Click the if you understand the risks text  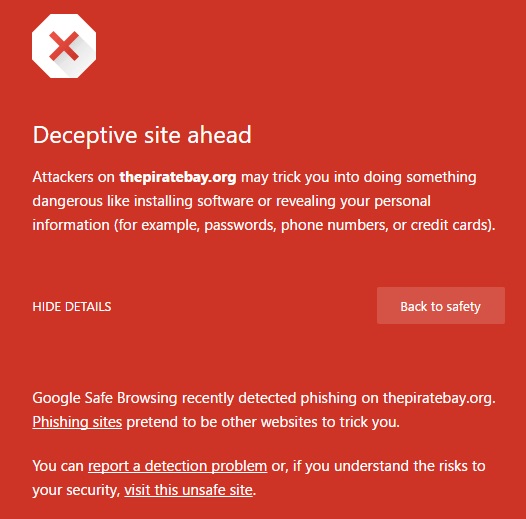click(x=378, y=466)
